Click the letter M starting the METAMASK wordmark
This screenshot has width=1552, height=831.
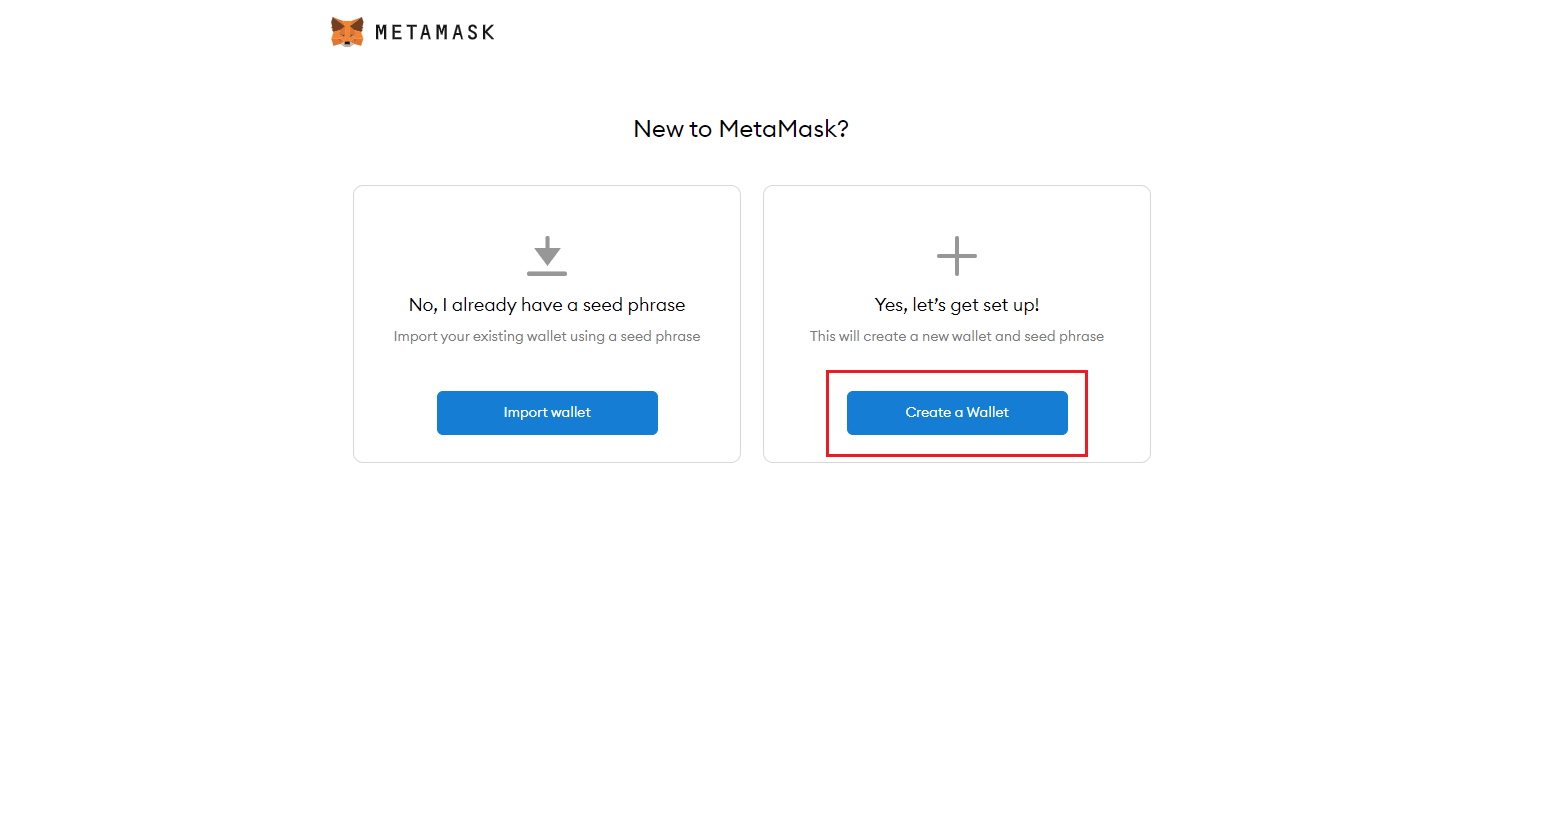pos(382,32)
